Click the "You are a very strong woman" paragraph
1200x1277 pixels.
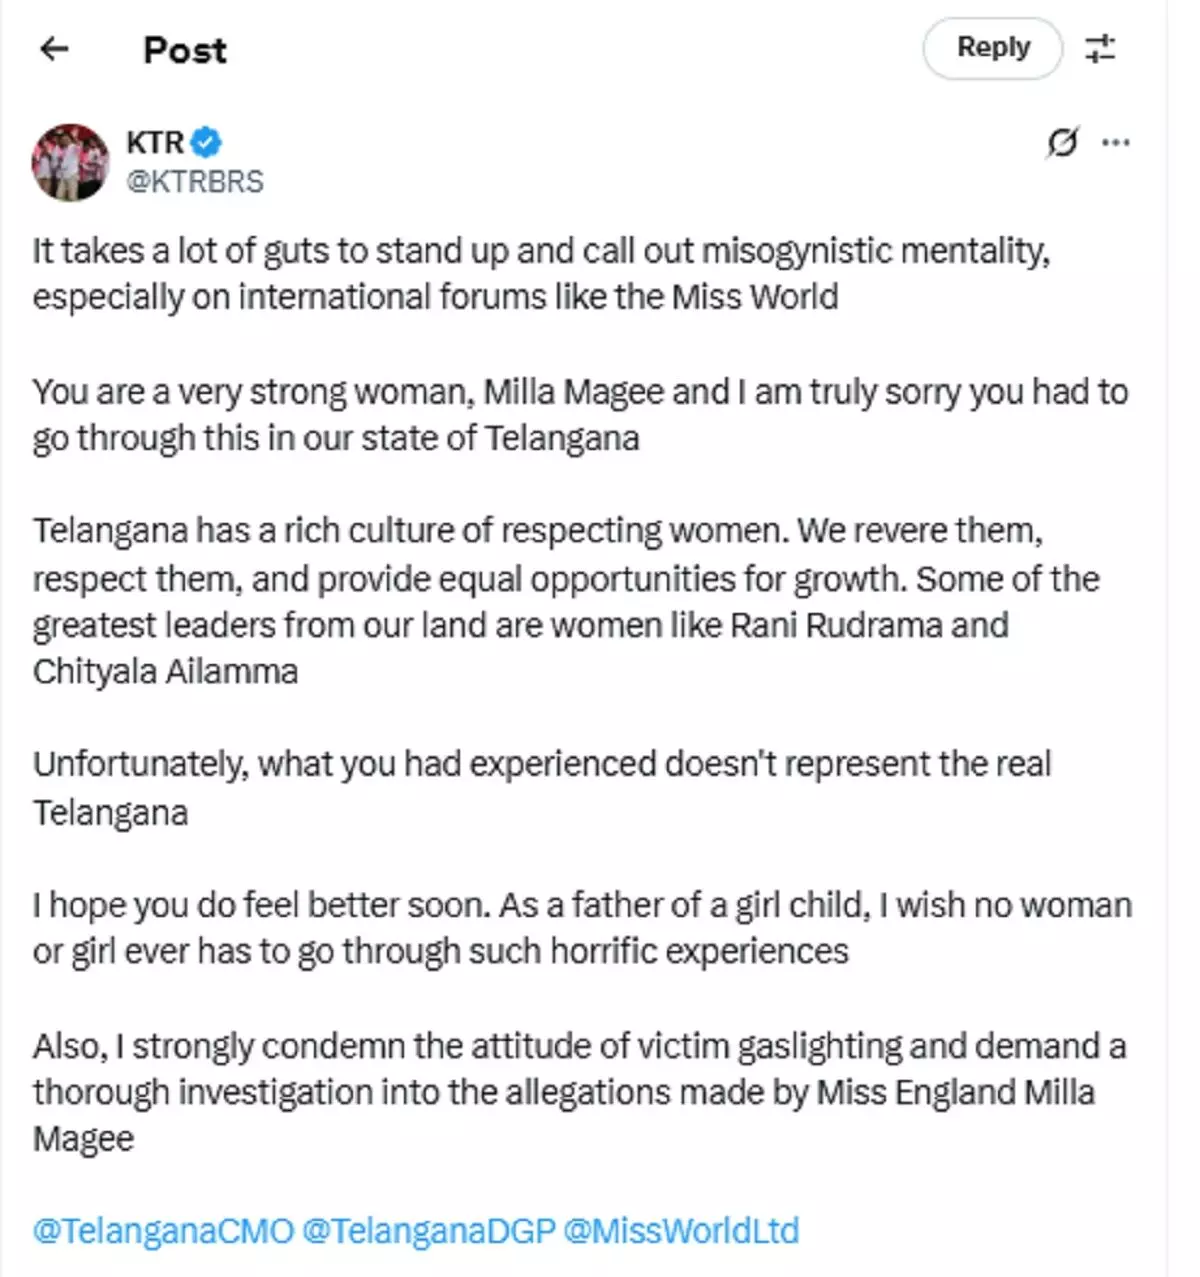(580, 414)
